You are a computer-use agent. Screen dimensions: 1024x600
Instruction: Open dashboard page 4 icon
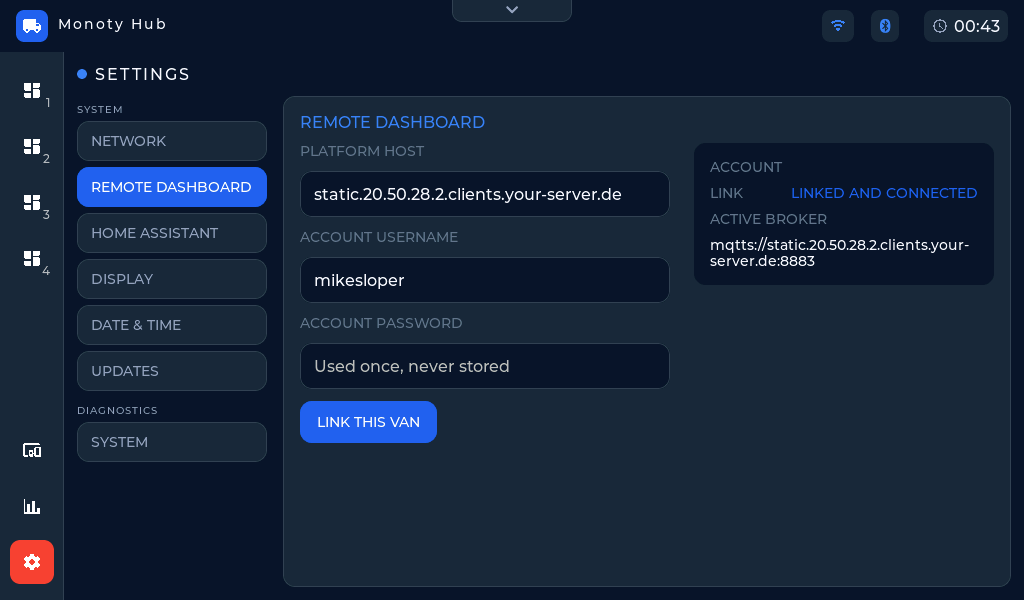32,259
